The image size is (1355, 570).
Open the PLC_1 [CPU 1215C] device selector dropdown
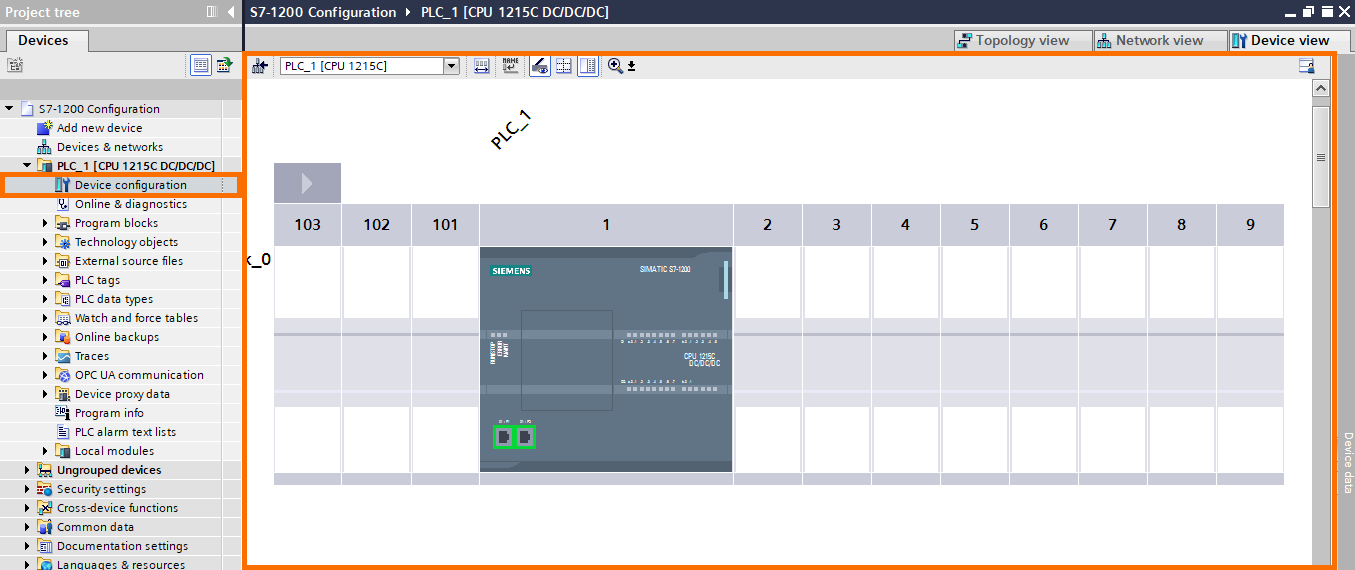tap(451, 66)
